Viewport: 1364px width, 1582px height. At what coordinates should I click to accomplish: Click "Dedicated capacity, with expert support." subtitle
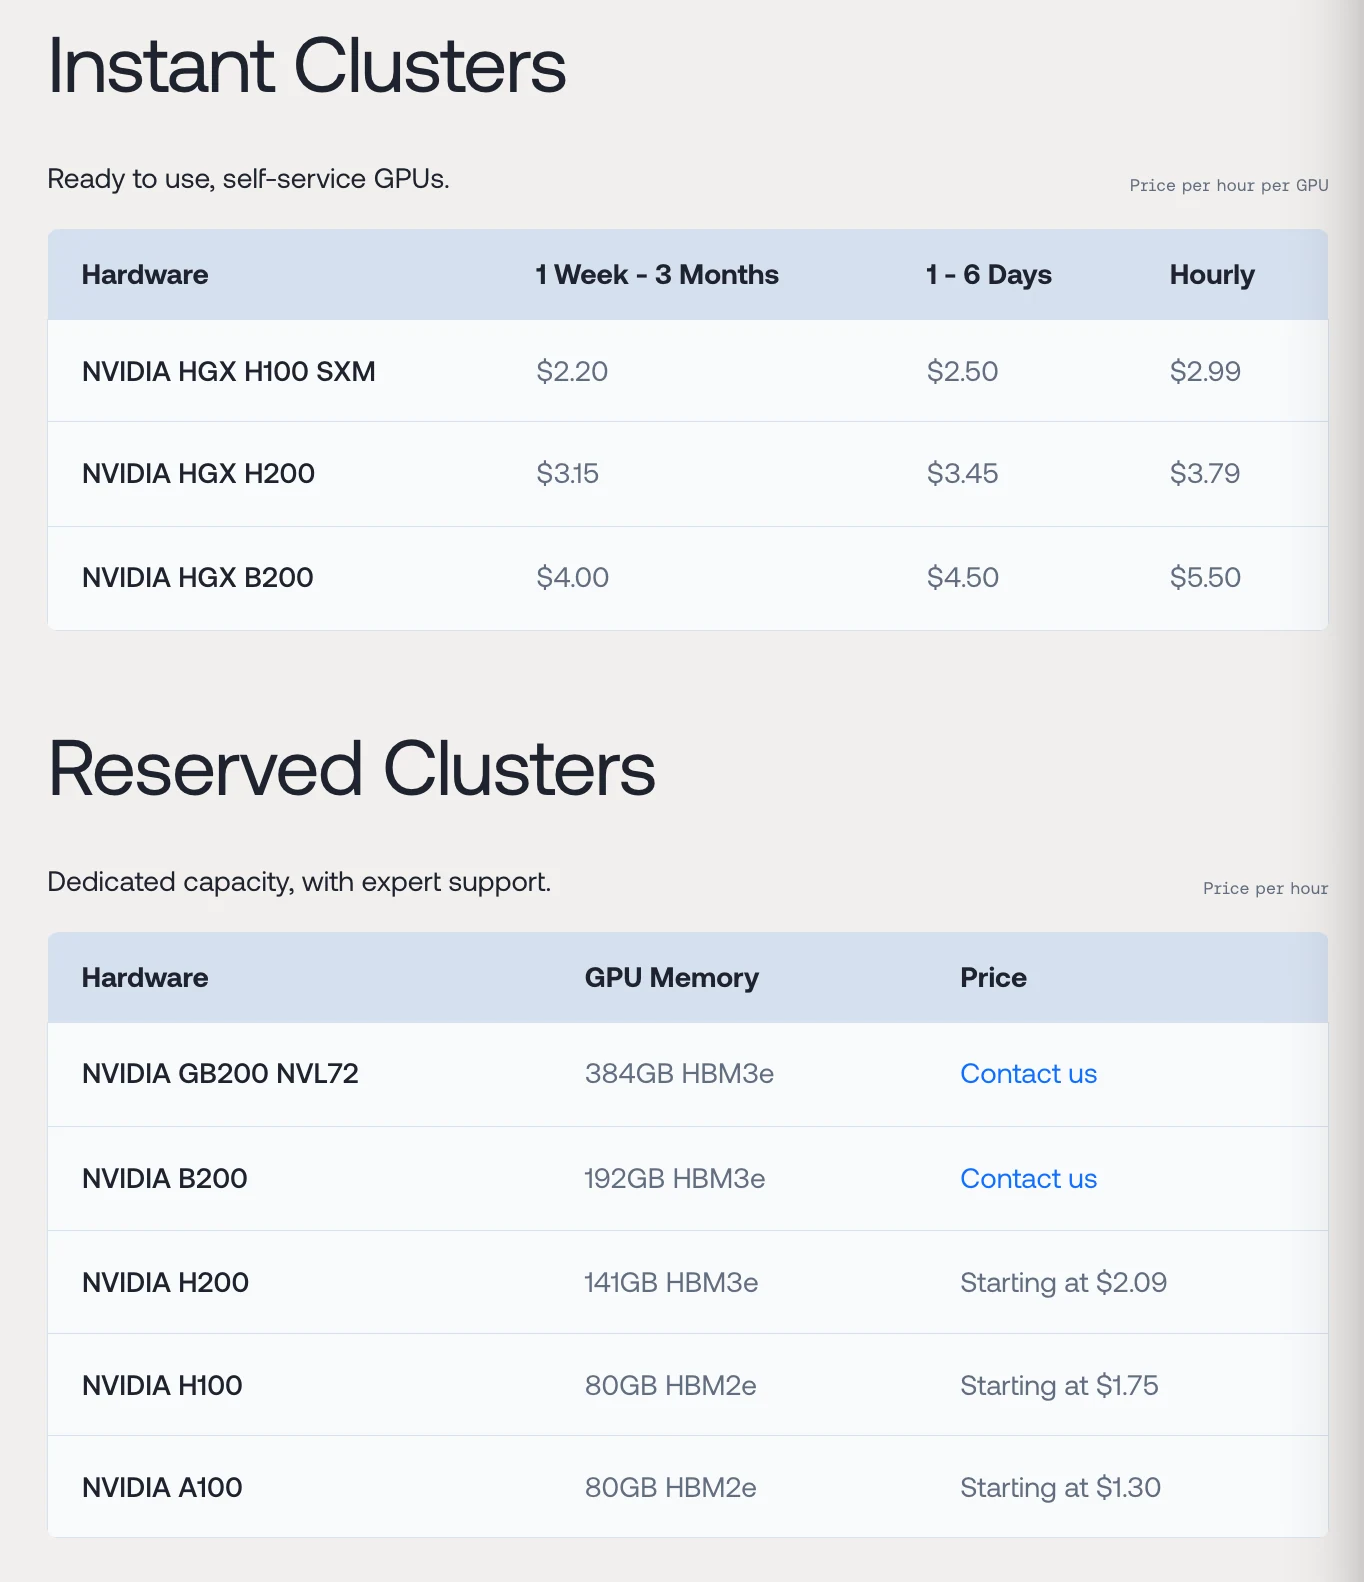tap(299, 882)
